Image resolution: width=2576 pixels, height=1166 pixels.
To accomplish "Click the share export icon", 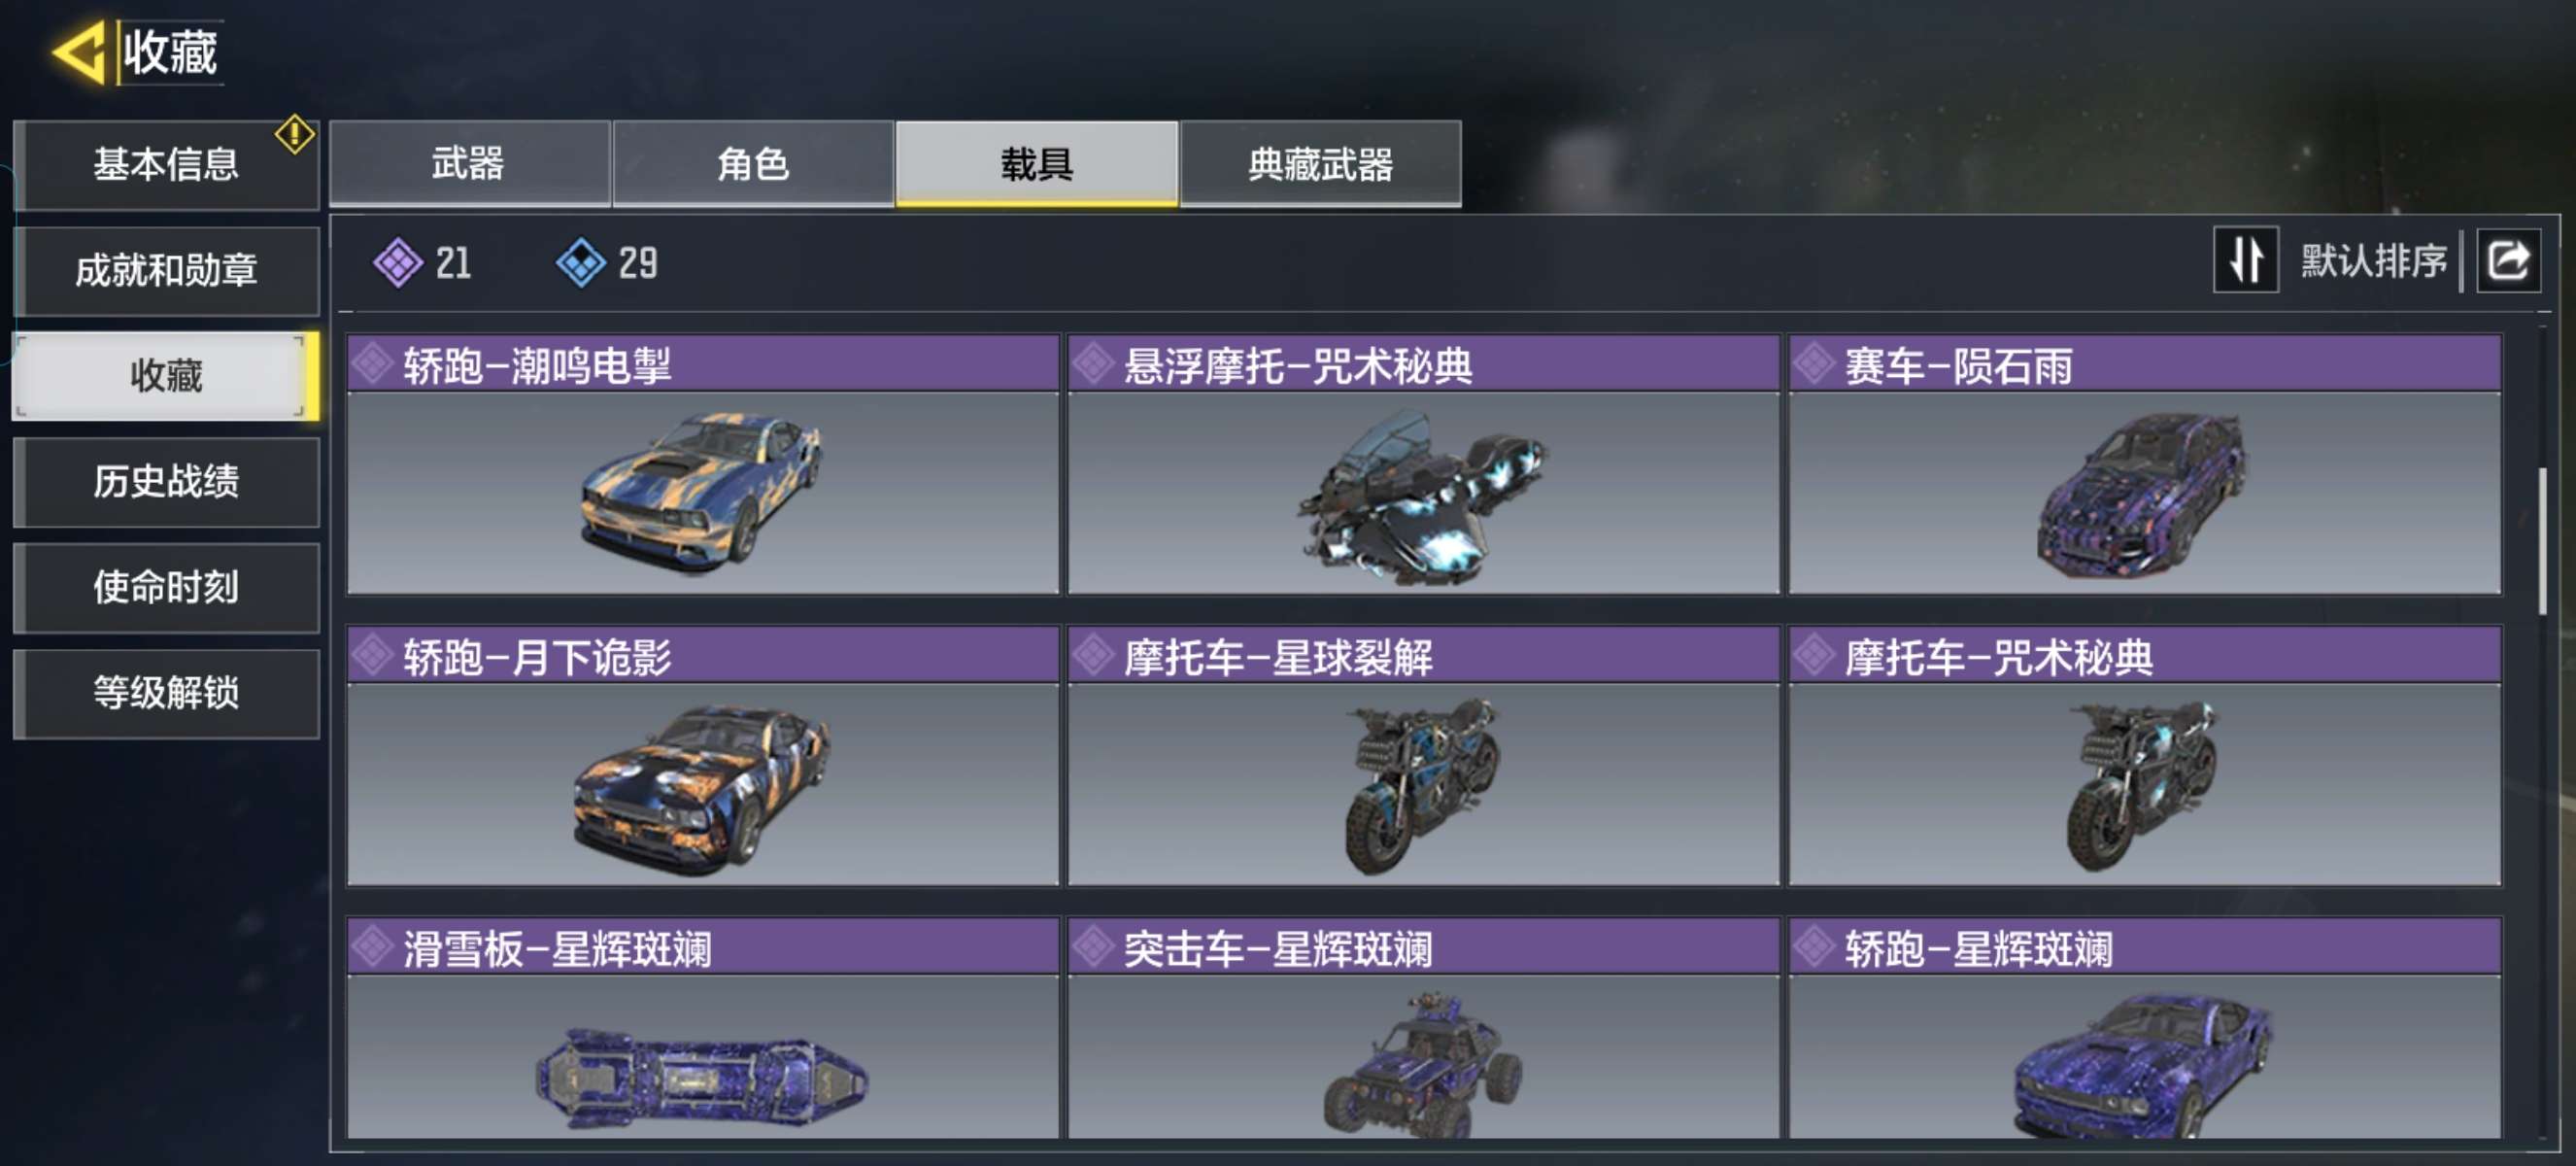I will [2507, 261].
